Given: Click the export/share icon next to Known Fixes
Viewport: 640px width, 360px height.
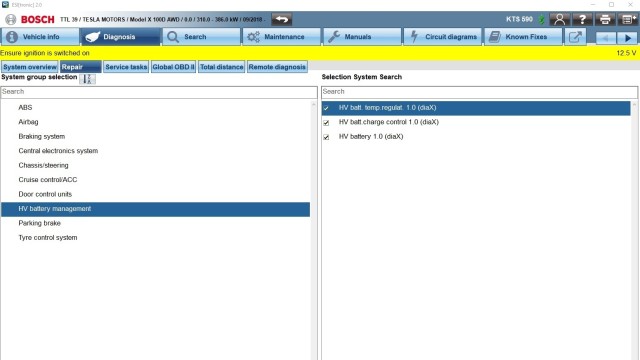Looking at the screenshot, I should coord(575,37).
